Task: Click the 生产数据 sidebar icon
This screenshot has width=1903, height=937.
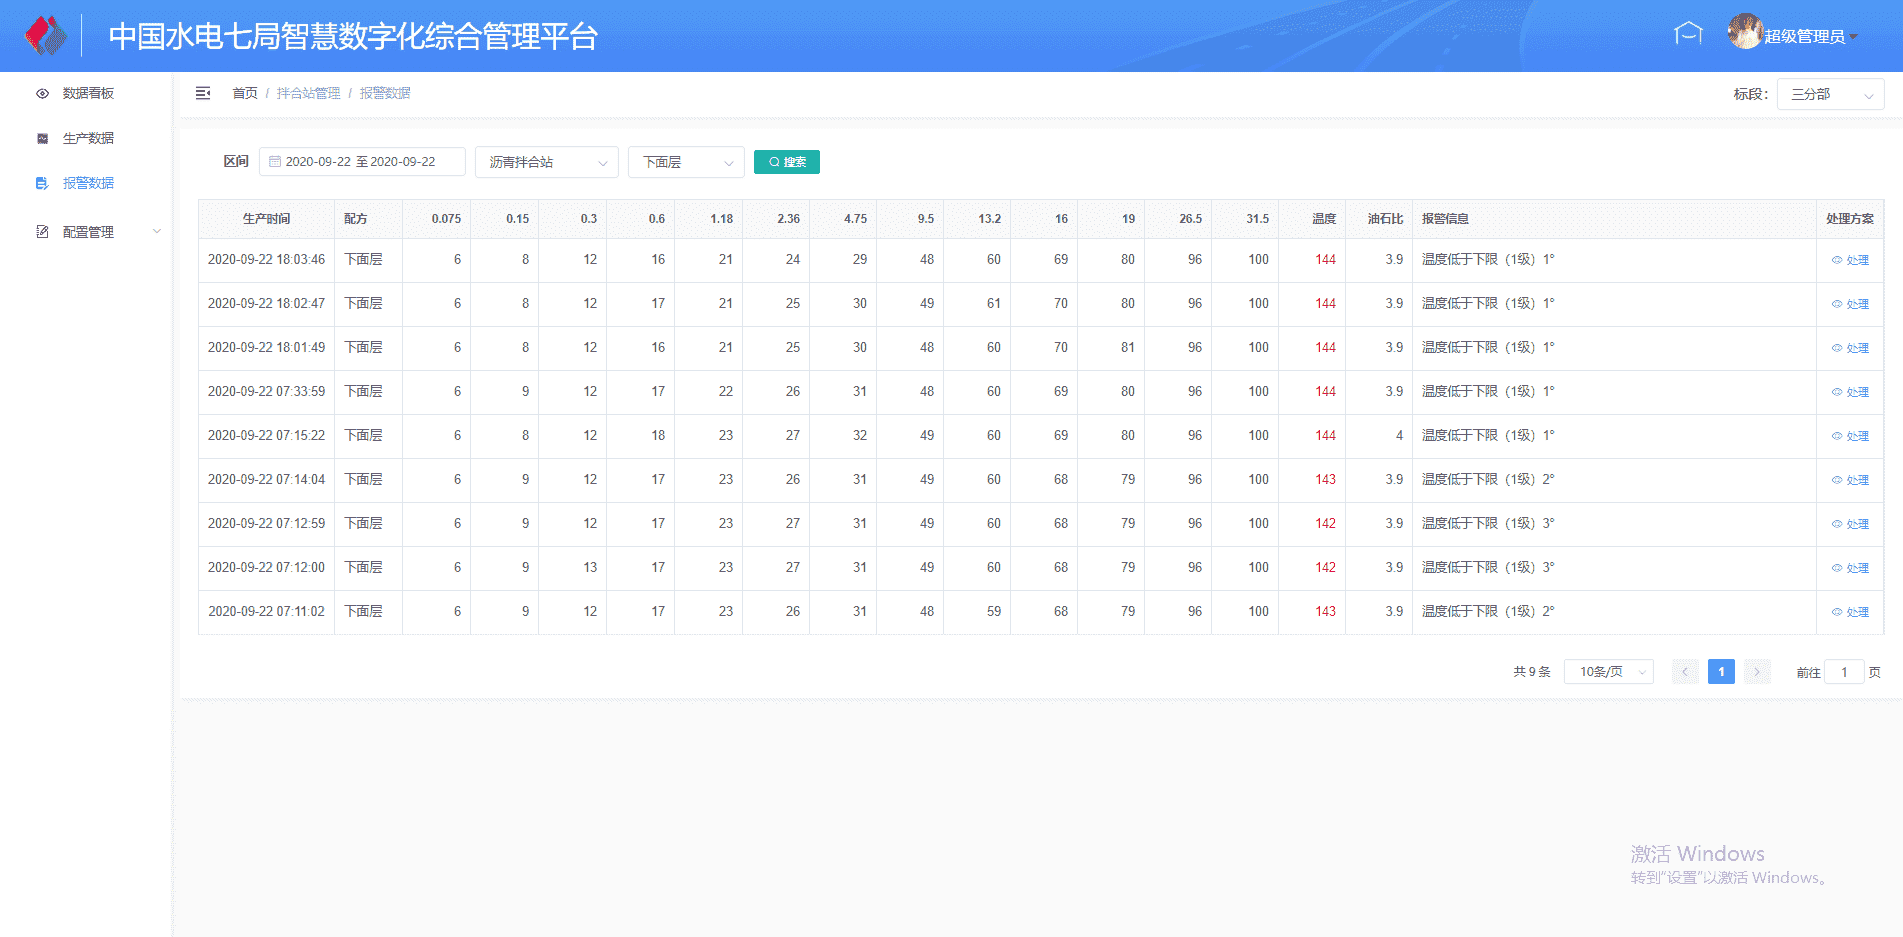Action: [42, 139]
